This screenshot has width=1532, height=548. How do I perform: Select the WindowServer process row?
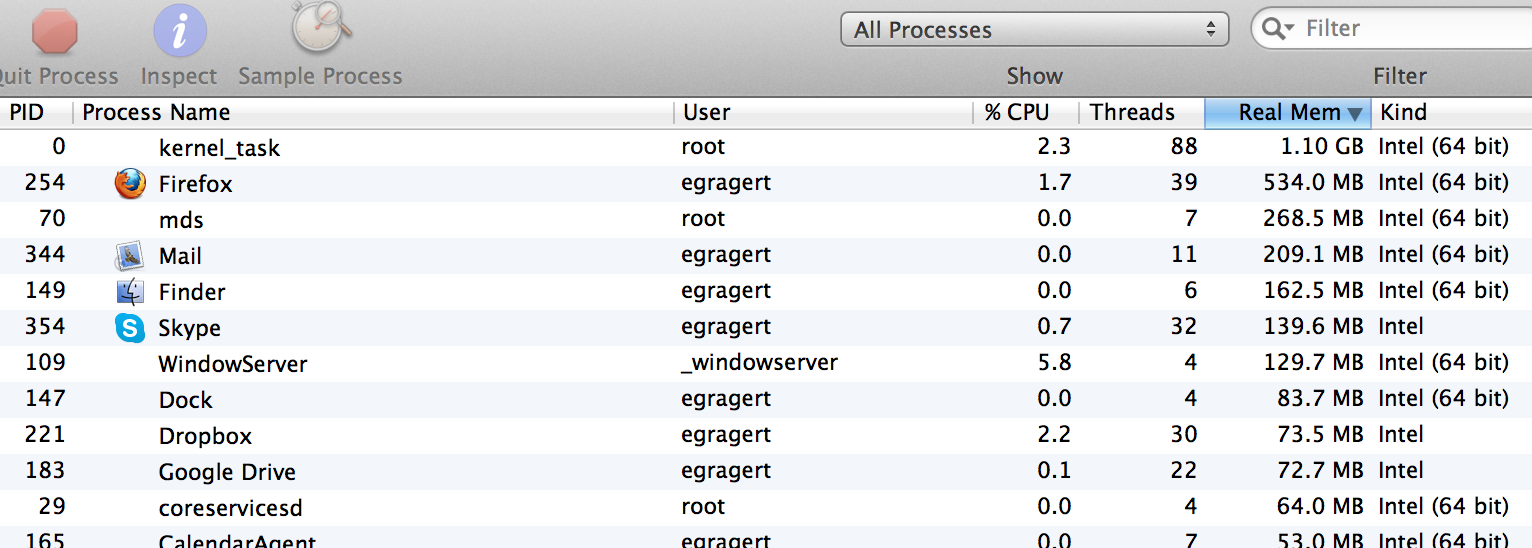(x=766, y=363)
